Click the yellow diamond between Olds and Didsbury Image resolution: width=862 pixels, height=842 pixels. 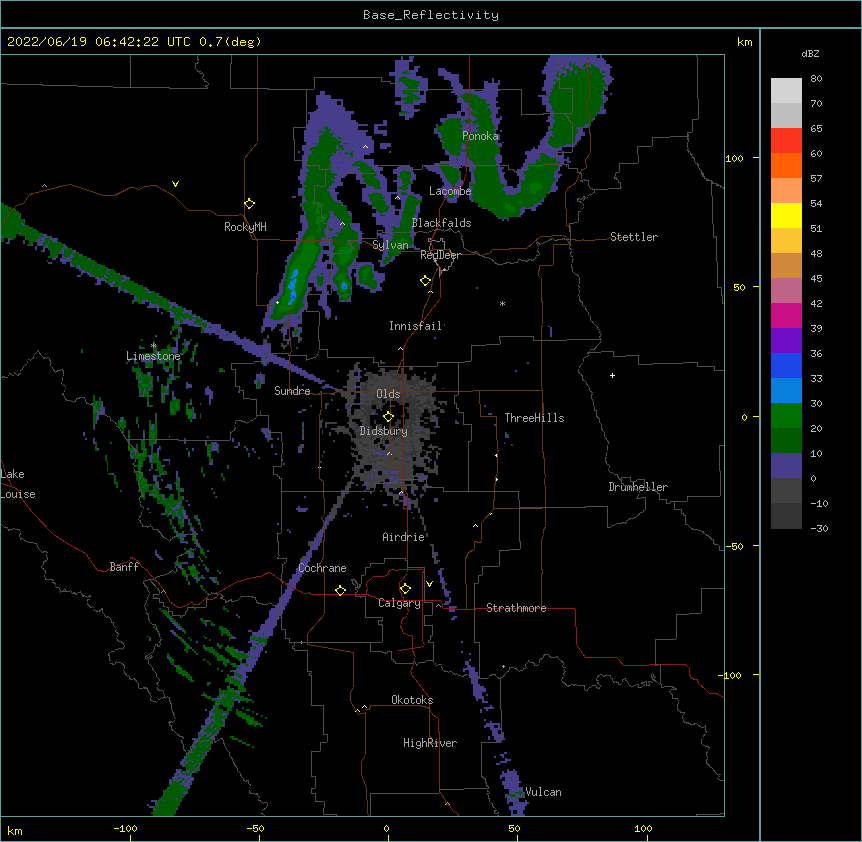pos(389,417)
